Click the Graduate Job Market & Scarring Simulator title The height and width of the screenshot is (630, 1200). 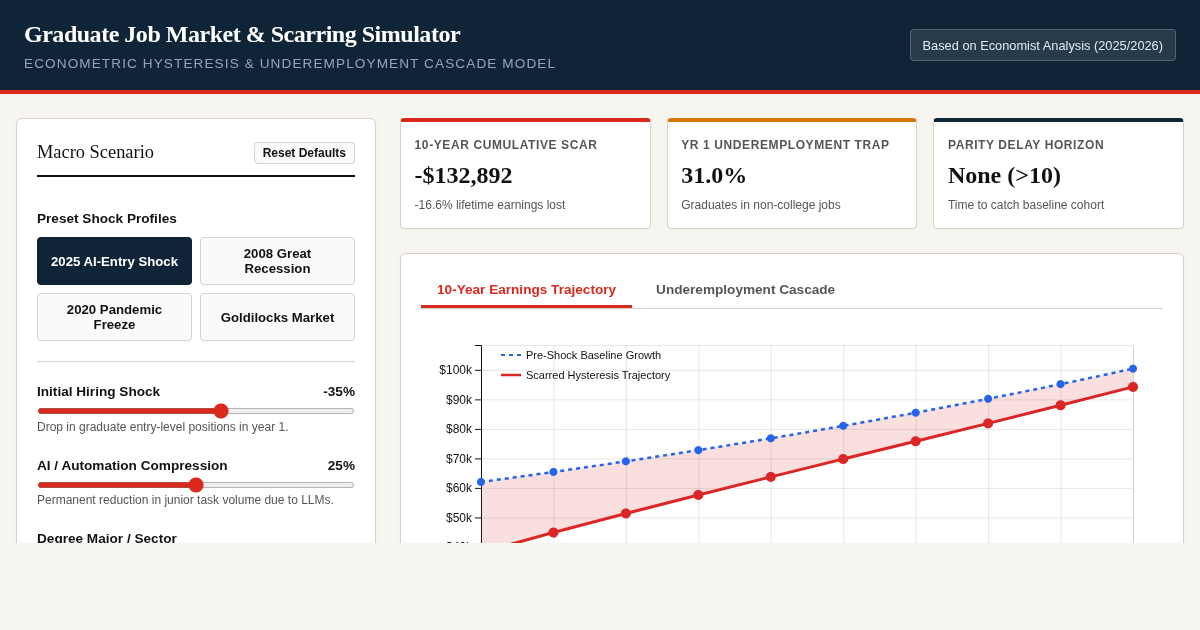pos(242,34)
